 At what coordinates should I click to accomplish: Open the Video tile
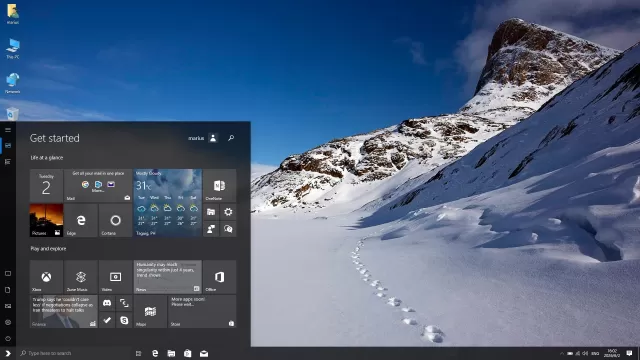pyautogui.click(x=116, y=277)
